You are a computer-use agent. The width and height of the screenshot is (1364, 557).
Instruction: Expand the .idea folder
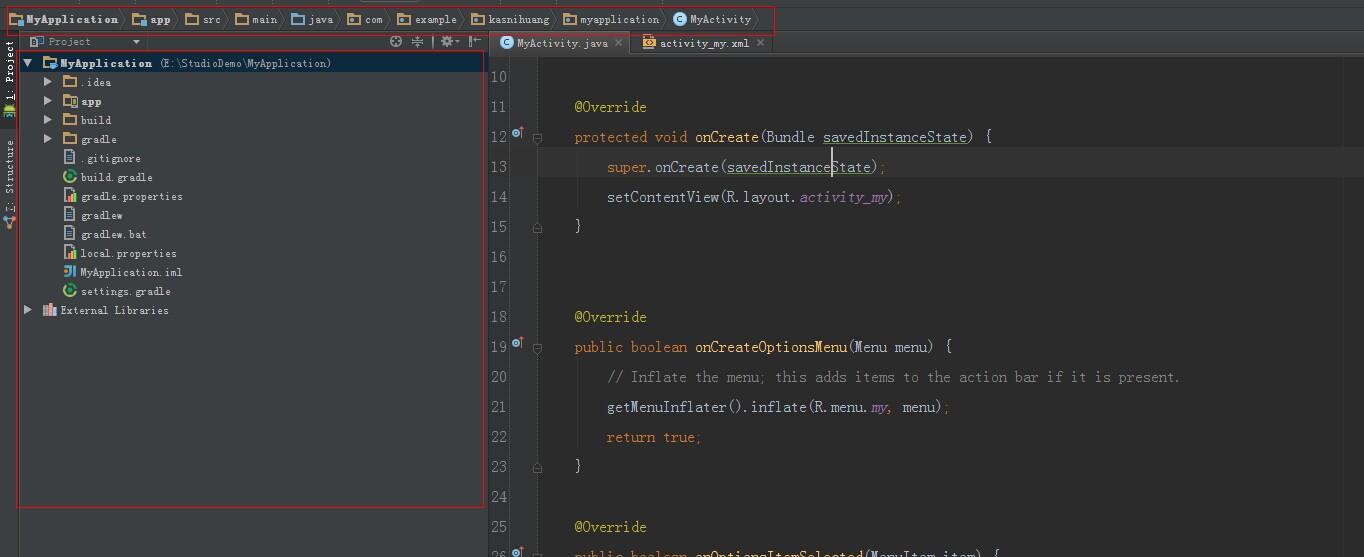pyautogui.click(x=48, y=82)
